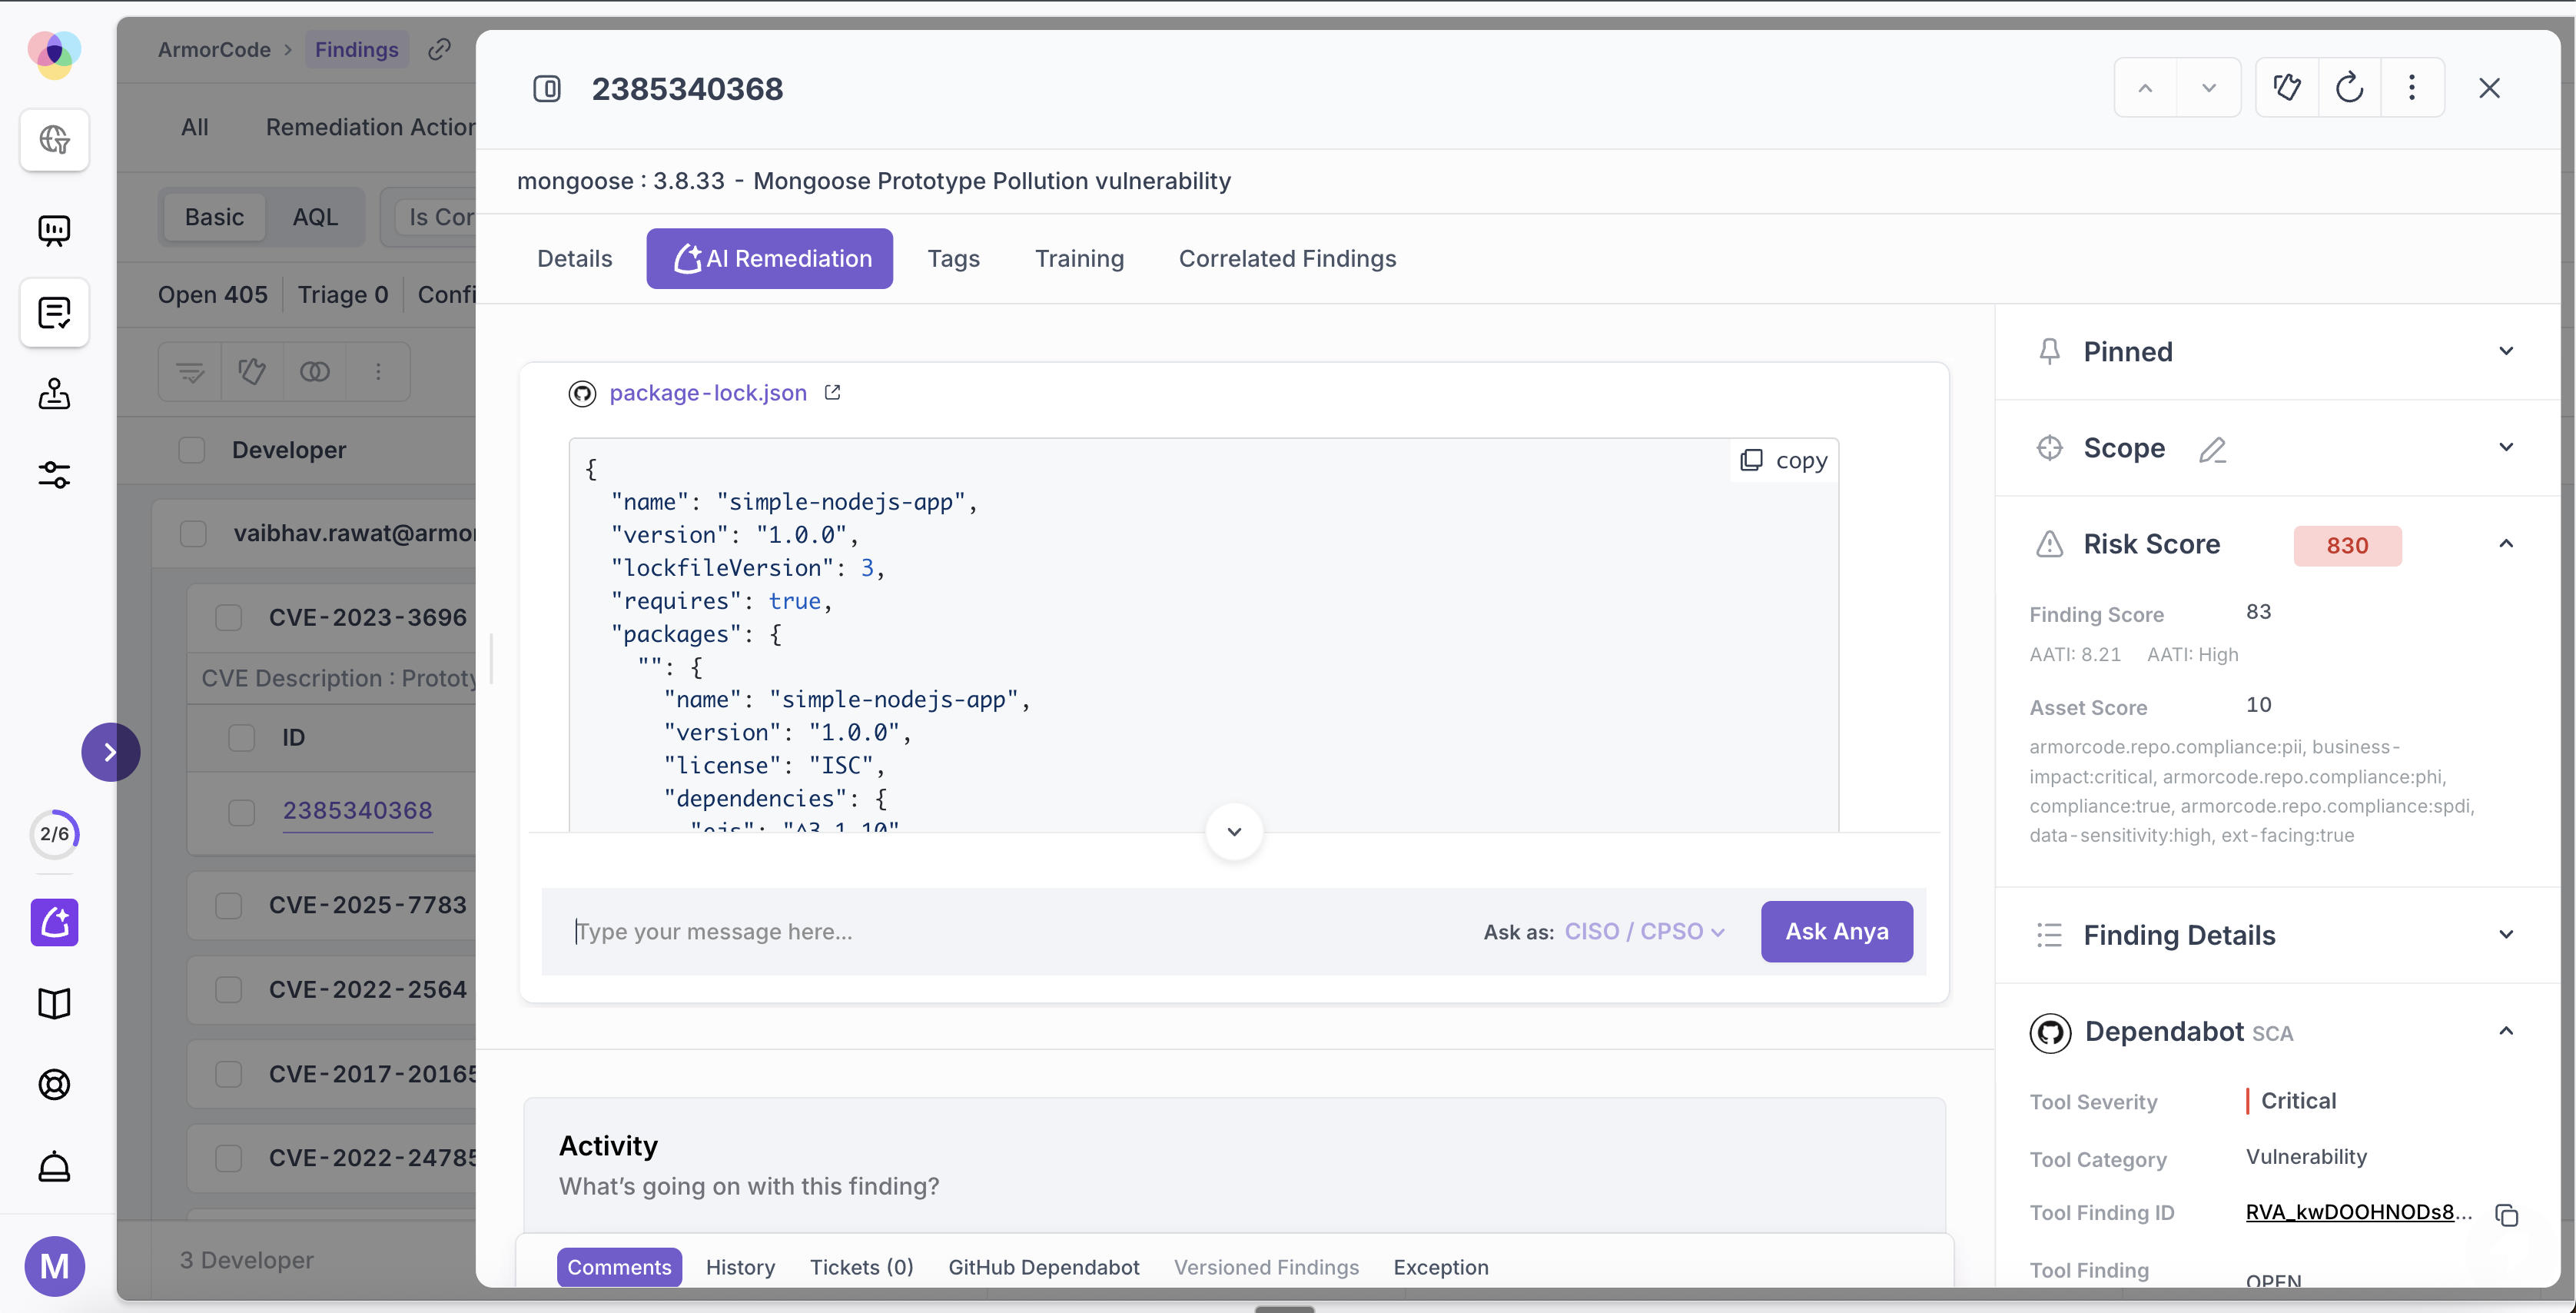Open the Correlated Findings tab
This screenshot has height=1313, width=2576.
(x=1287, y=259)
